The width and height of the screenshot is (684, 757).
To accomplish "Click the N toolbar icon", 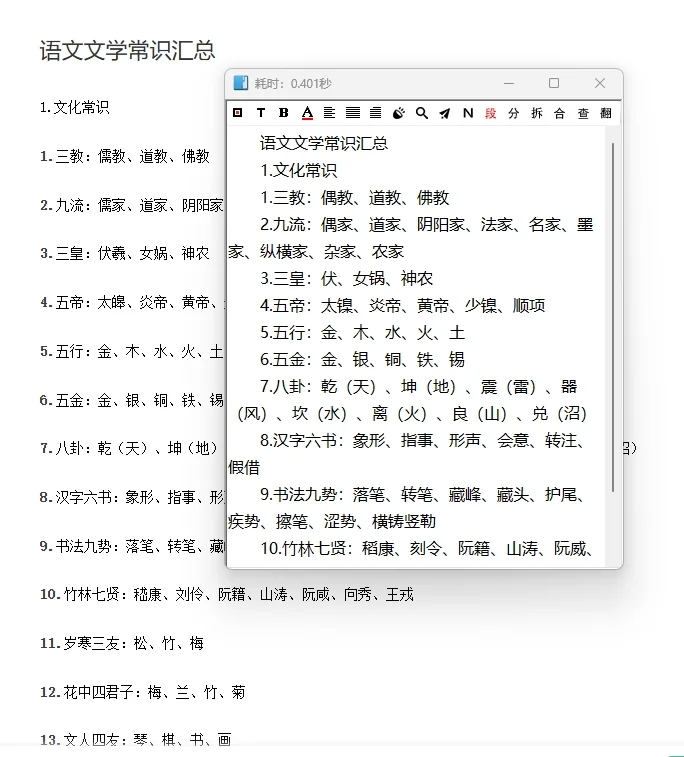I will [x=468, y=113].
